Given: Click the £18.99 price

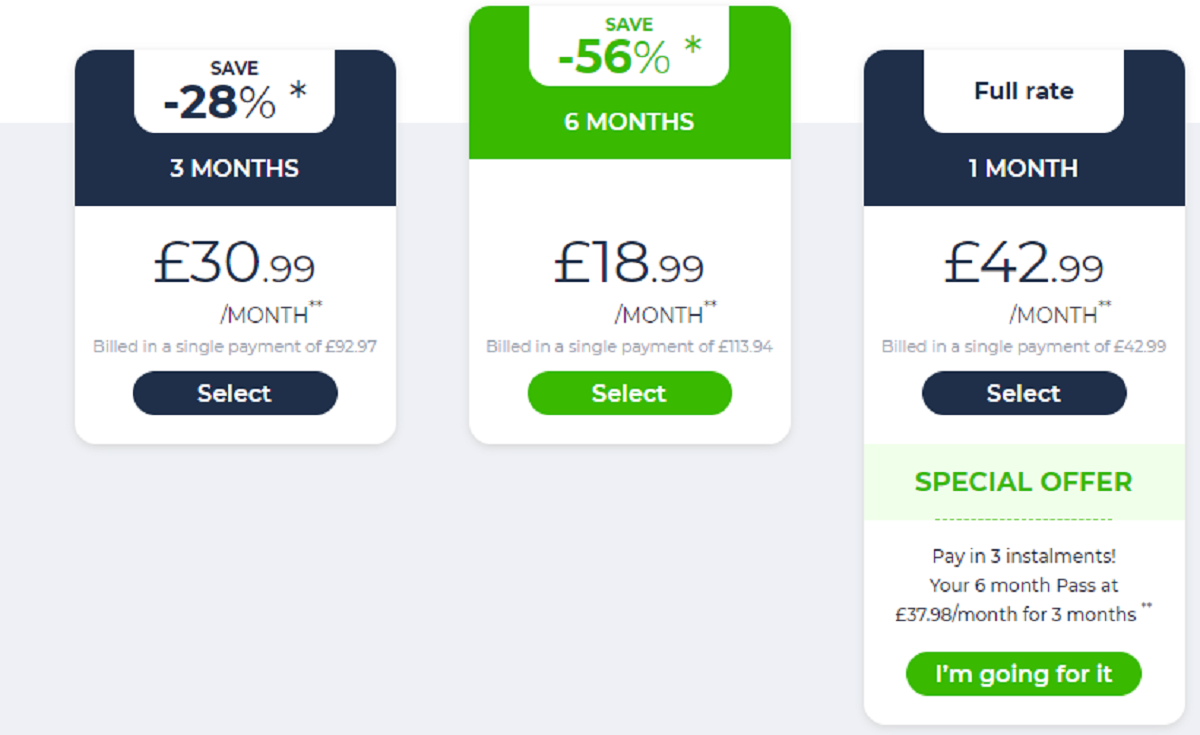Looking at the screenshot, I should click(x=629, y=264).
